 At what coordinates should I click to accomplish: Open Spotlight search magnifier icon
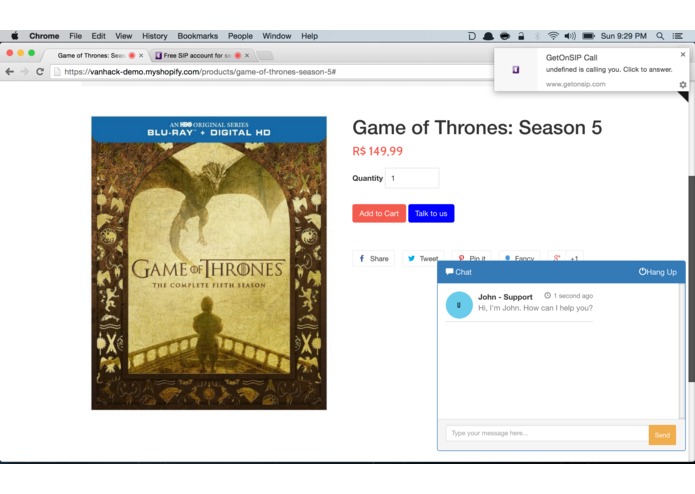pyautogui.click(x=660, y=36)
